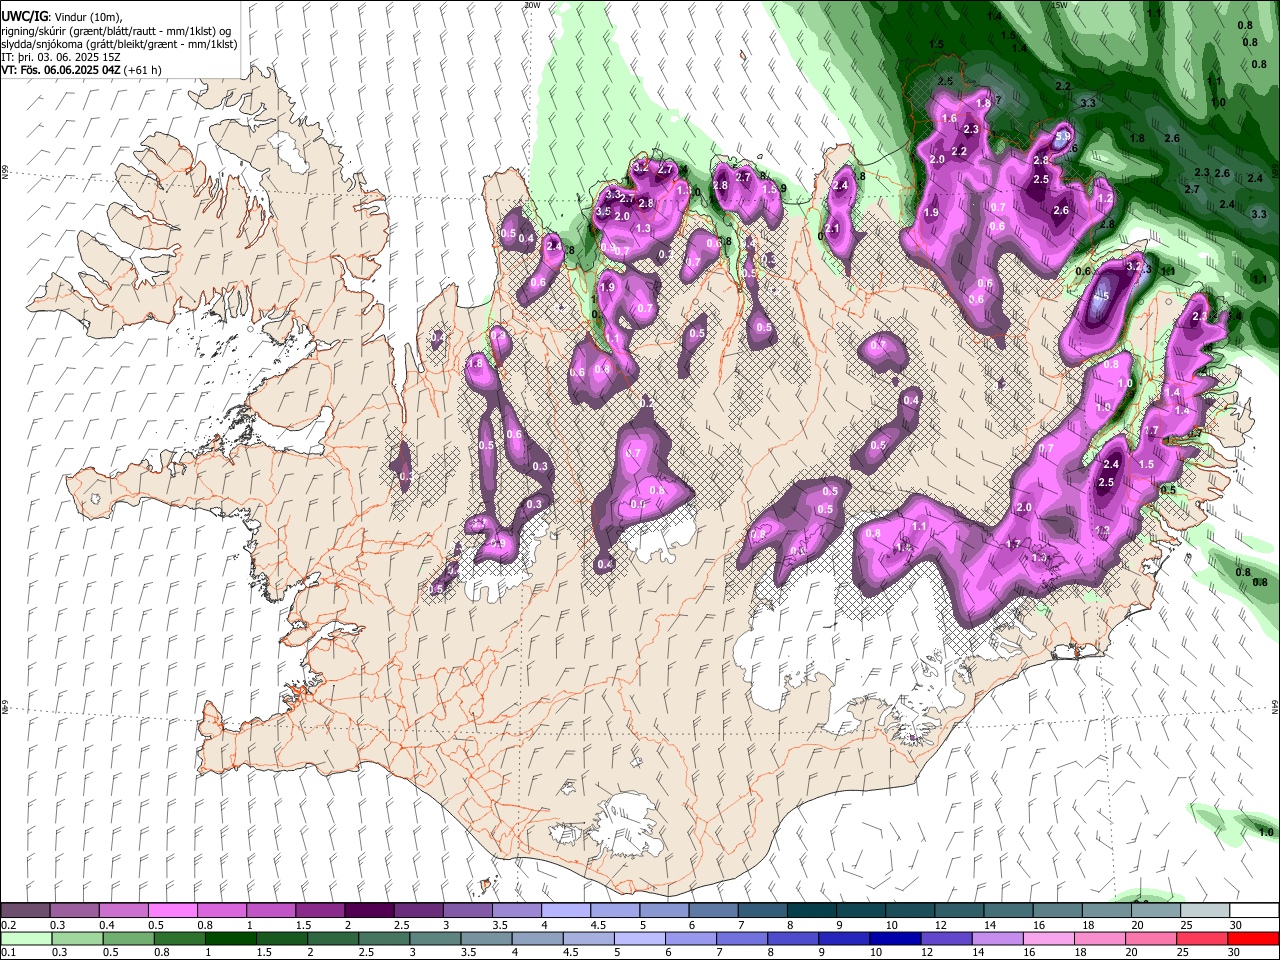The image size is (1280, 960).
Task: Click the 3.5 precipitation value on the map
Action: [x=603, y=212]
